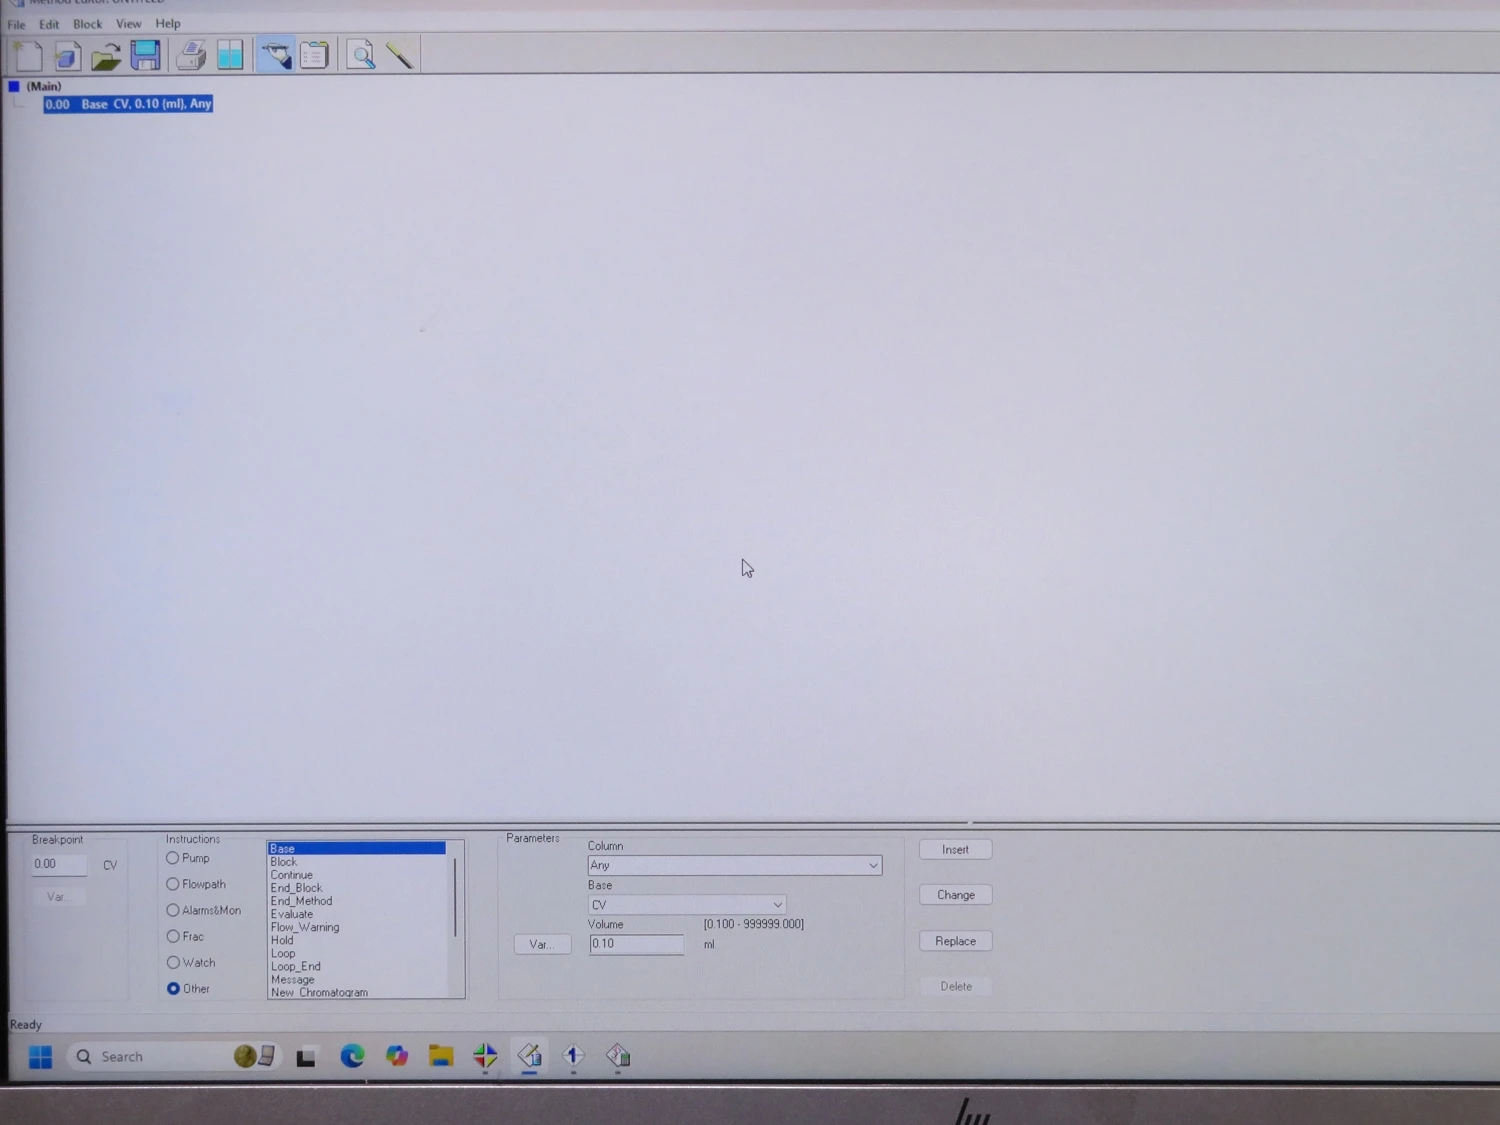Click the open folder toolbar icon

[106, 56]
